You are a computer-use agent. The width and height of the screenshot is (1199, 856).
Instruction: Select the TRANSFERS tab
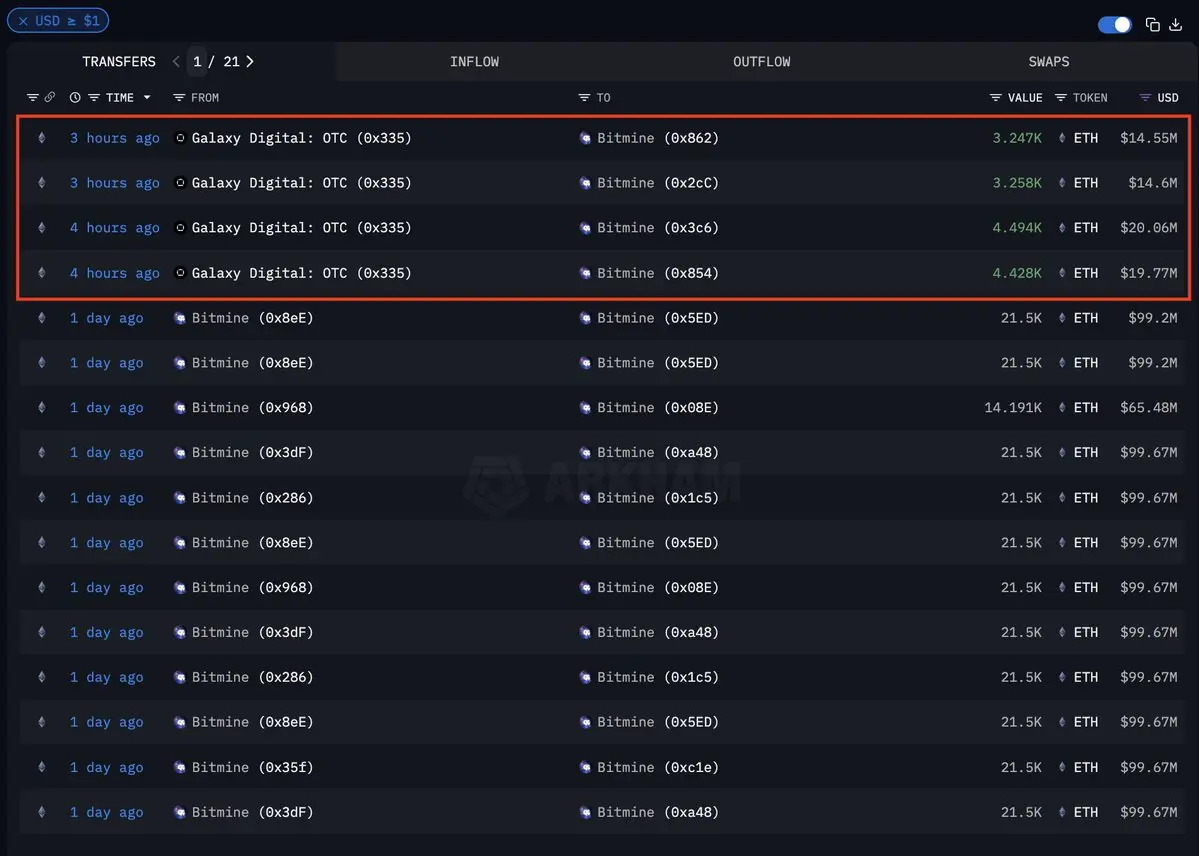point(119,62)
